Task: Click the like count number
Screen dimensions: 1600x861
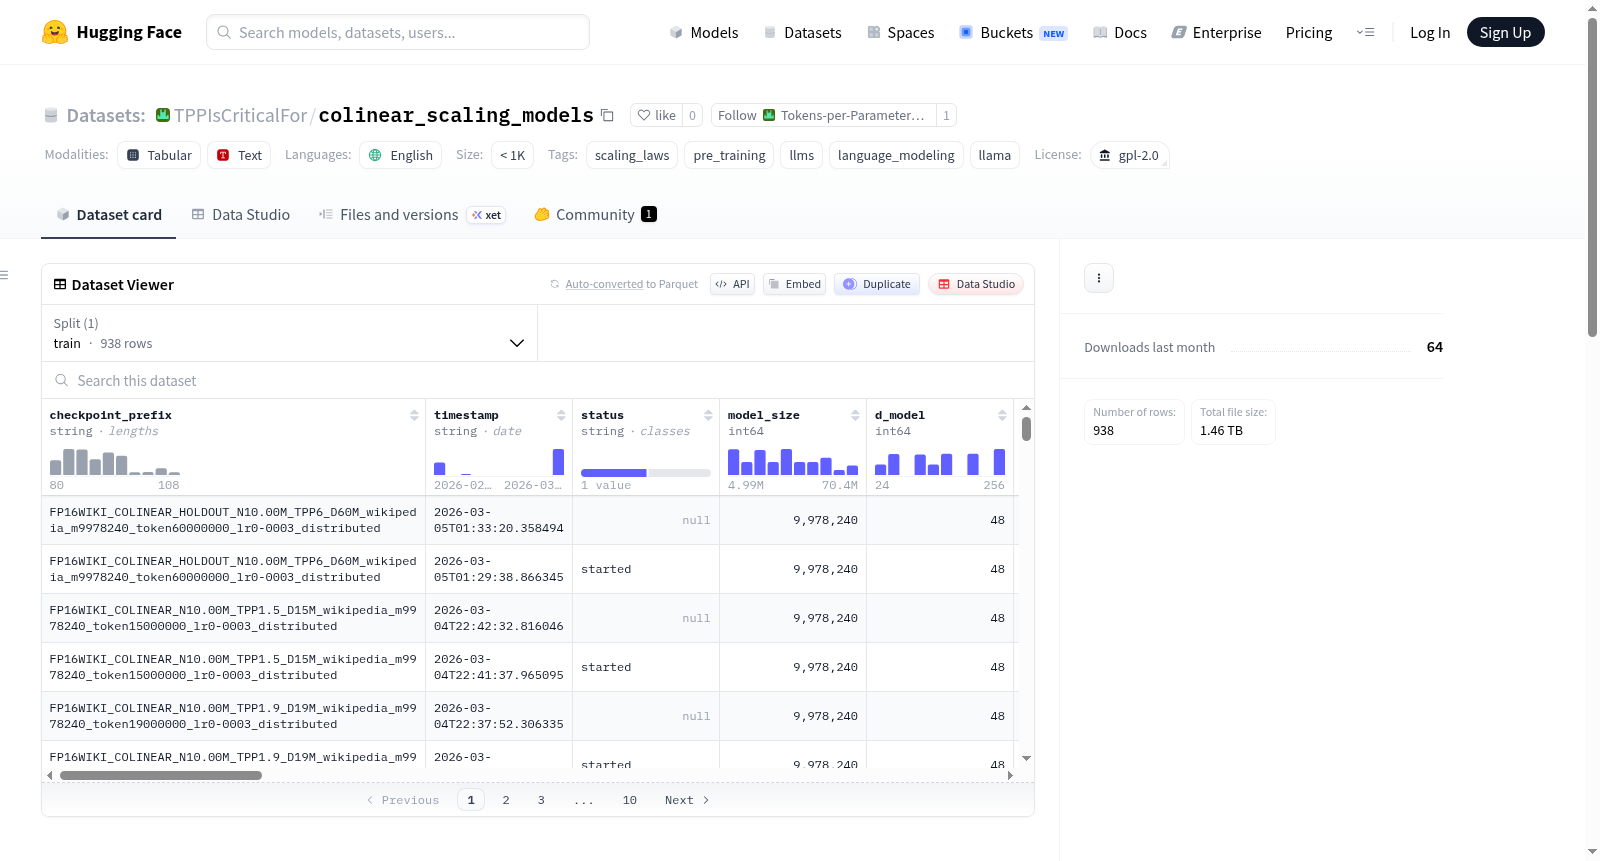Action: (x=692, y=115)
